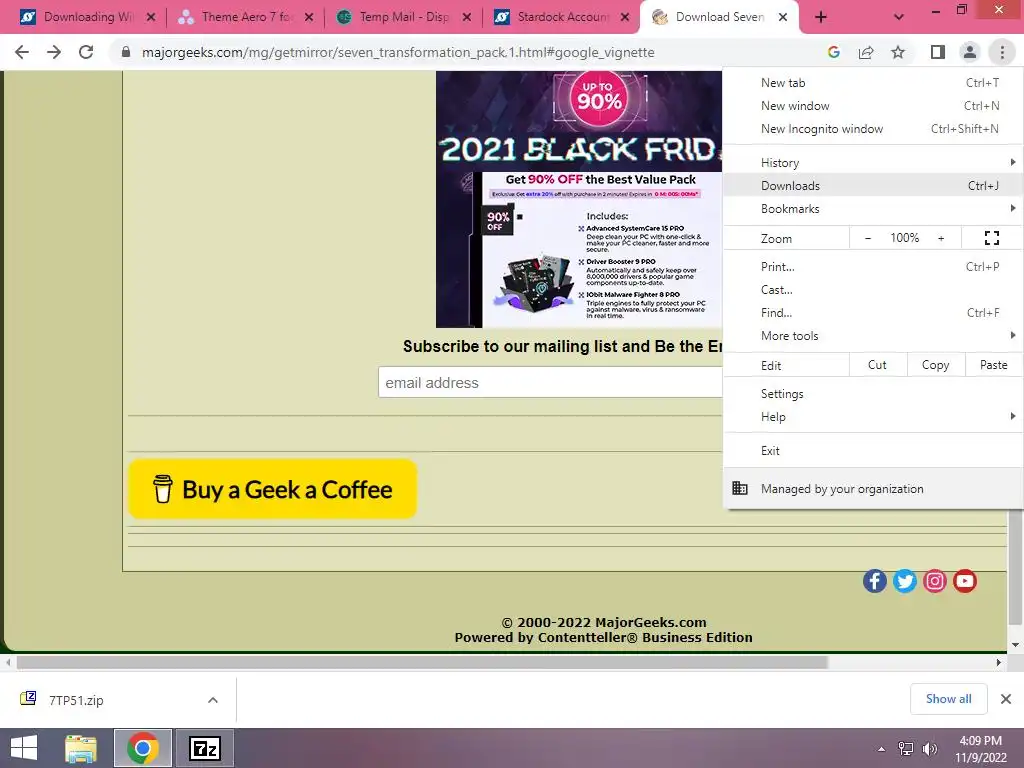Screen dimensions: 1024x768
Task: Expand the History submenu
Action: tap(873, 163)
